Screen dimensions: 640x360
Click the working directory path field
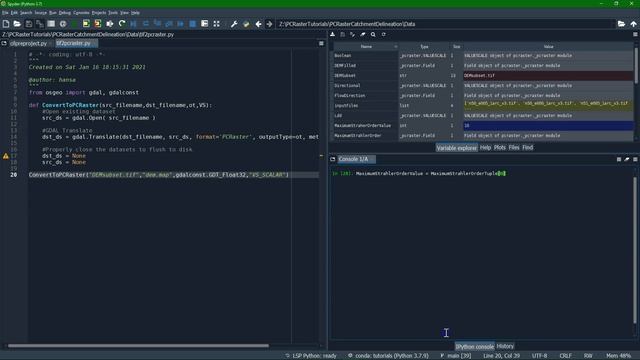(x=445, y=24)
